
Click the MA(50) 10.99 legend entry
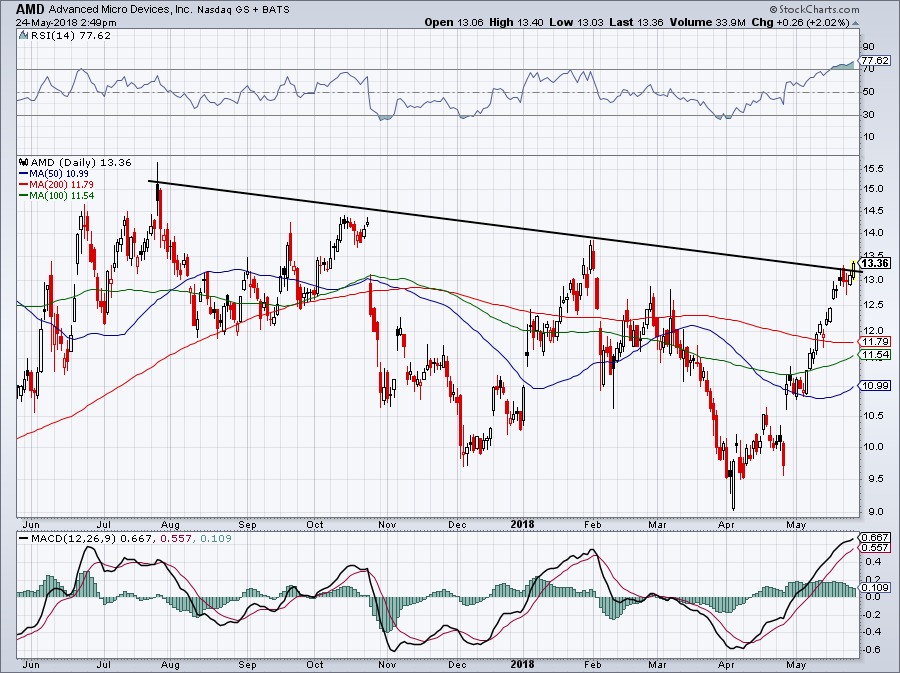[x=53, y=174]
